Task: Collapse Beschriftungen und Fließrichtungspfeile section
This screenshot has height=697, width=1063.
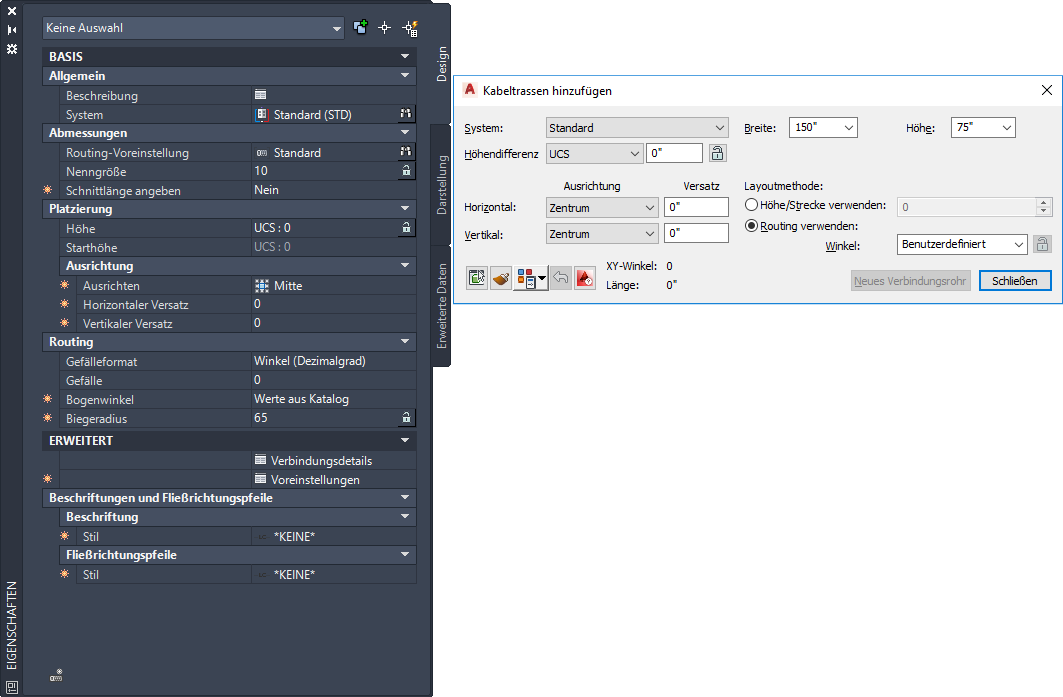Action: tap(405, 497)
